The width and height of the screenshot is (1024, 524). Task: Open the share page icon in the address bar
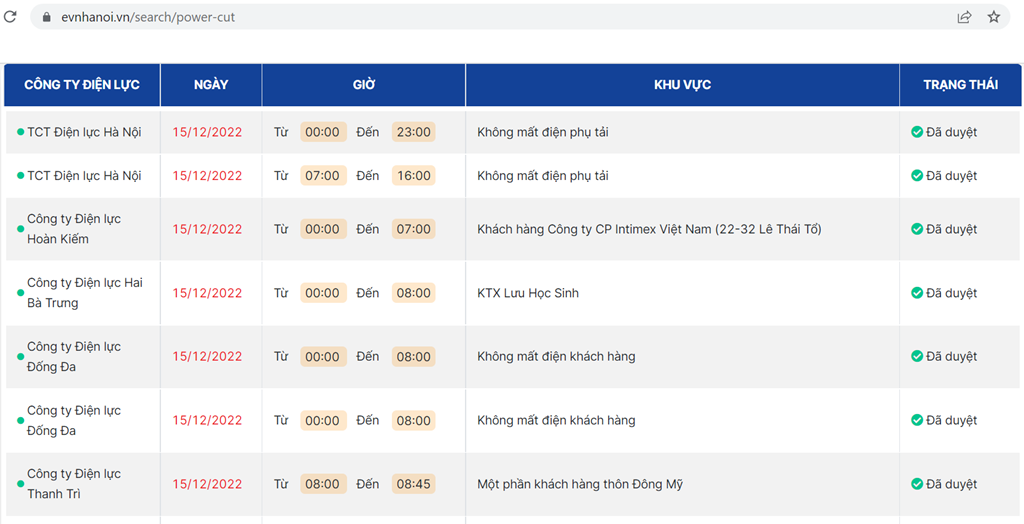click(x=964, y=17)
